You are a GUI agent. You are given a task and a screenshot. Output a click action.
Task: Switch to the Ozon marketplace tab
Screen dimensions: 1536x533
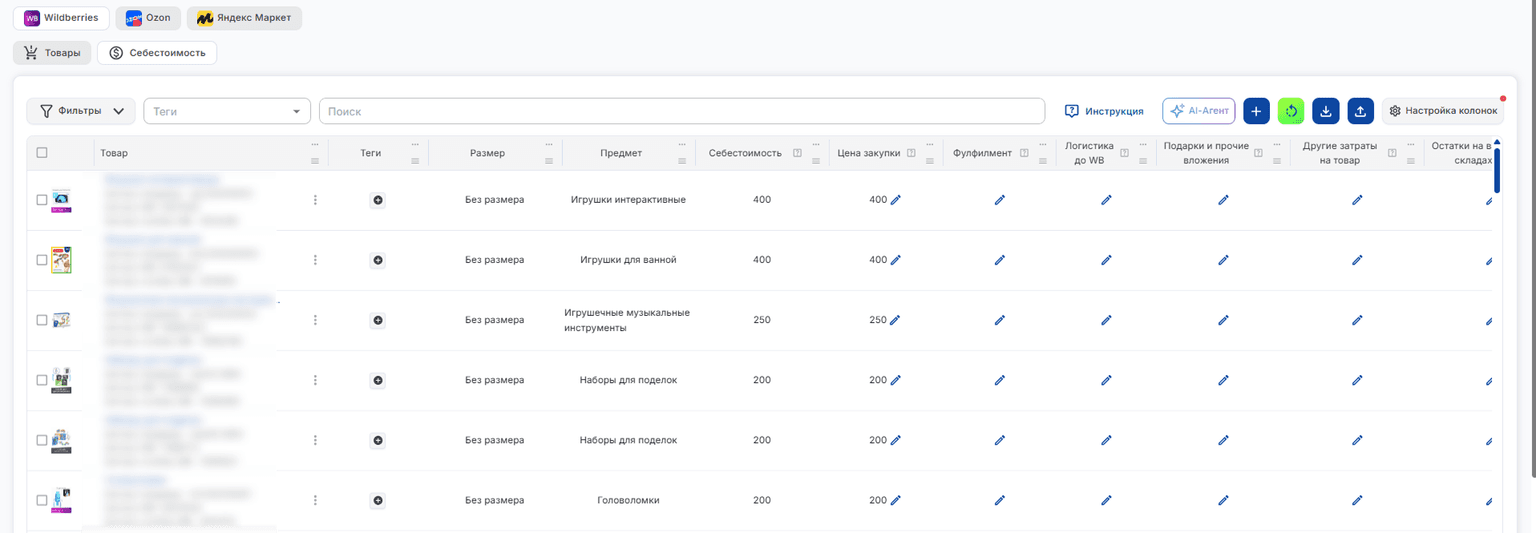[148, 18]
